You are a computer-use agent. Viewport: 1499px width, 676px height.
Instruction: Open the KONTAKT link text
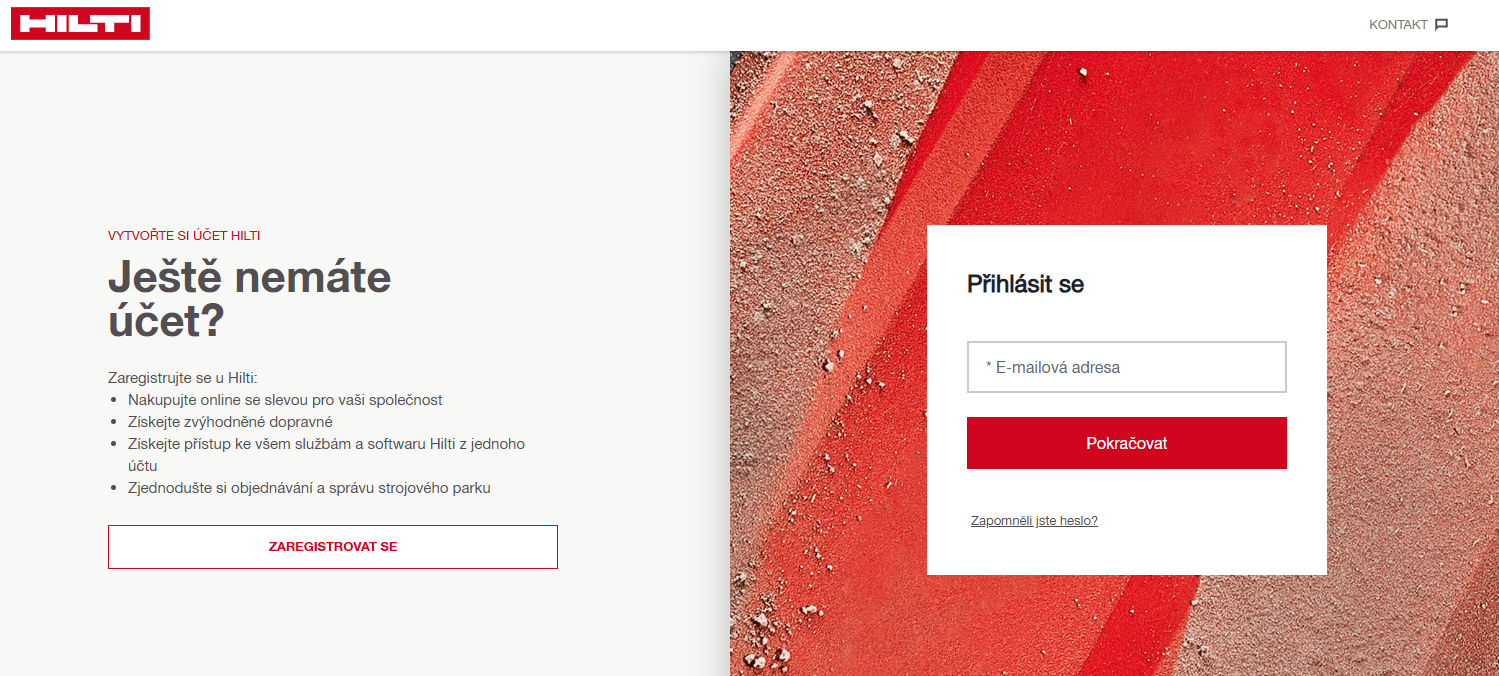[1398, 25]
